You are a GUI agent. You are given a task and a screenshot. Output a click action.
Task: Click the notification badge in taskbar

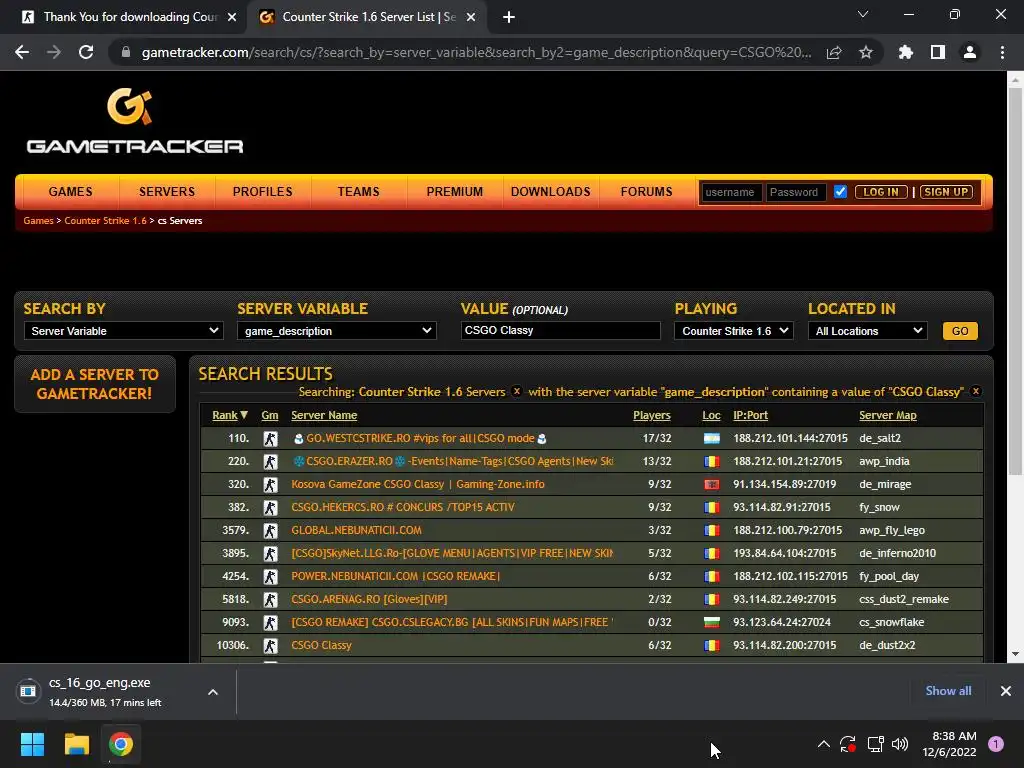click(x=996, y=744)
